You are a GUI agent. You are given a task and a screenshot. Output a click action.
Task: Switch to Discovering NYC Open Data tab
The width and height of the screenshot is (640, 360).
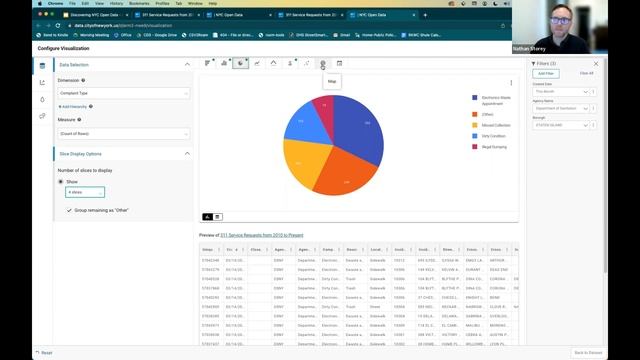point(96,15)
